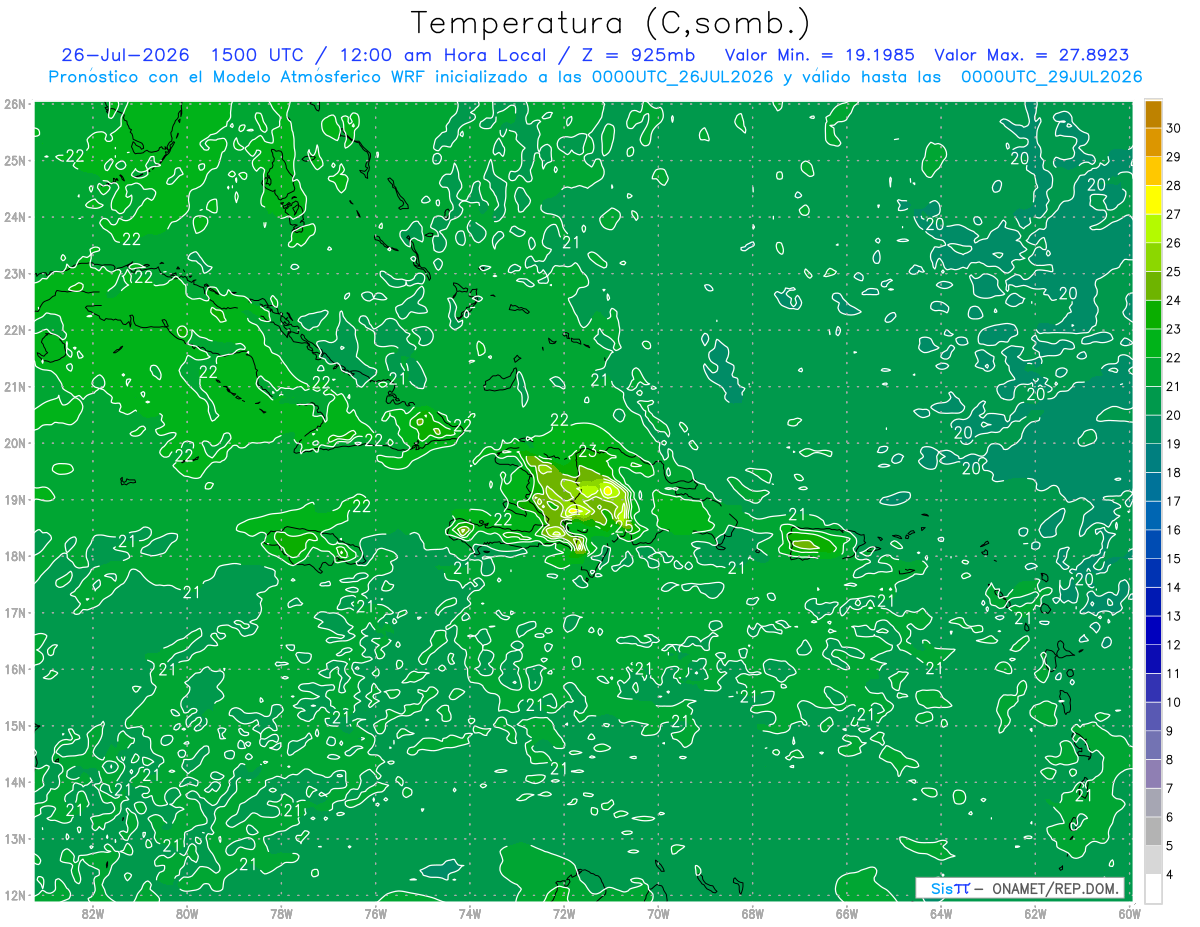Viewport: 1200px width, 927px height.
Task: Click the '70W' longitude axis label
Action: tap(658, 912)
